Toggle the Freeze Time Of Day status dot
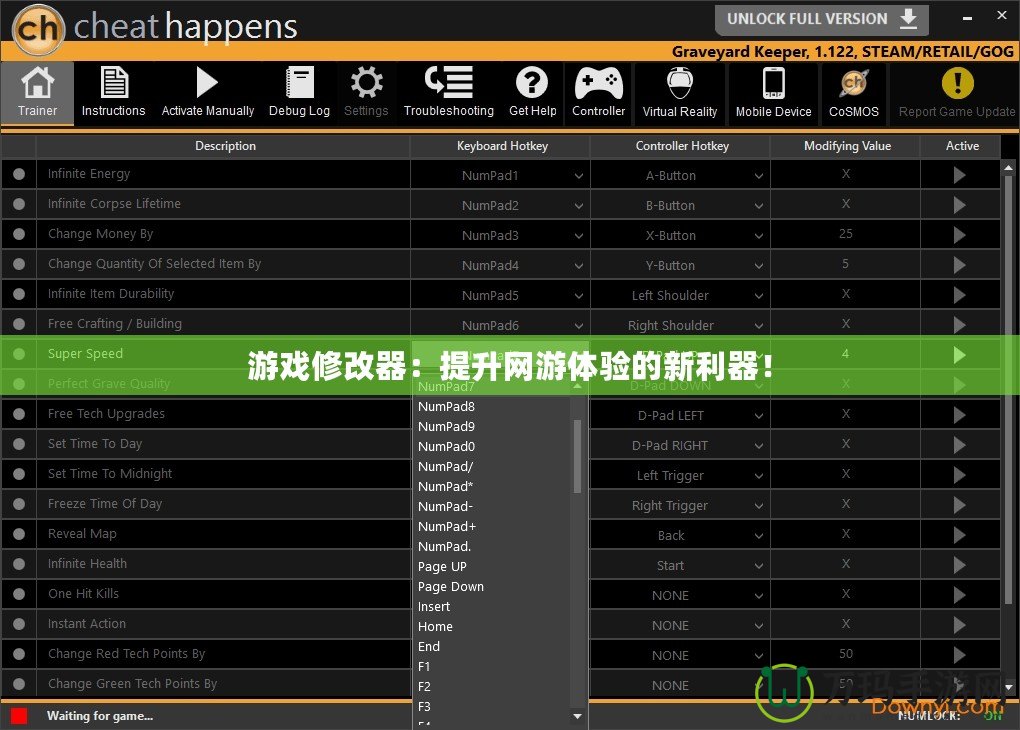Screen dimensions: 1020x730 coord(19,504)
